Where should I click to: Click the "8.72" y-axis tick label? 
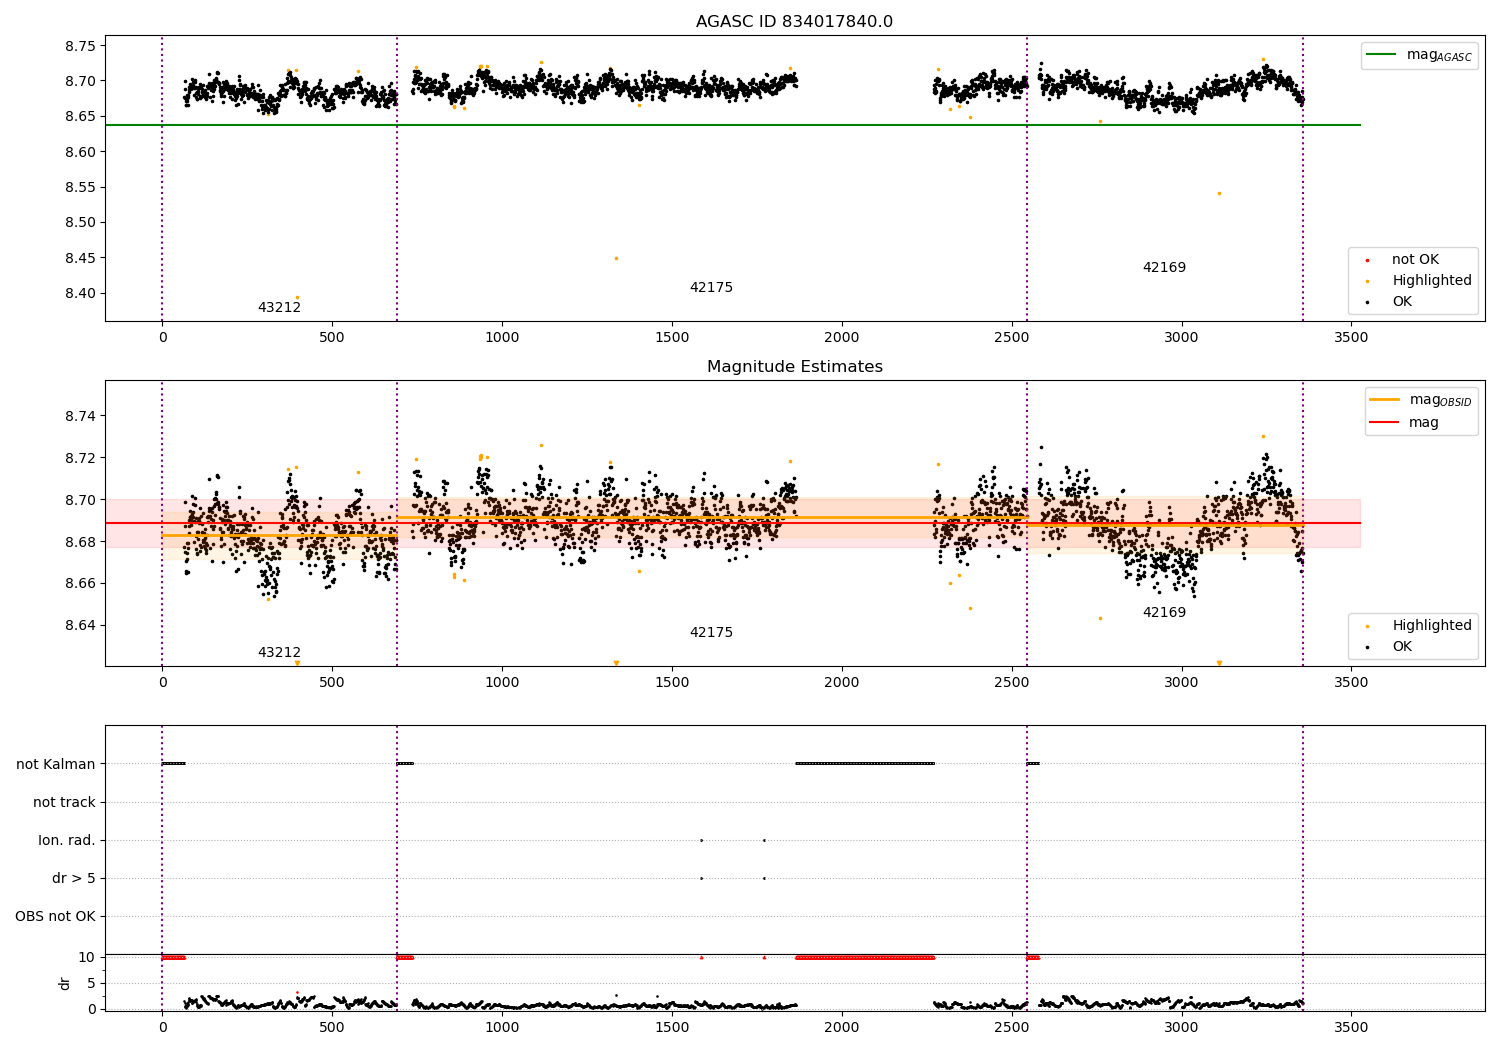[80, 458]
